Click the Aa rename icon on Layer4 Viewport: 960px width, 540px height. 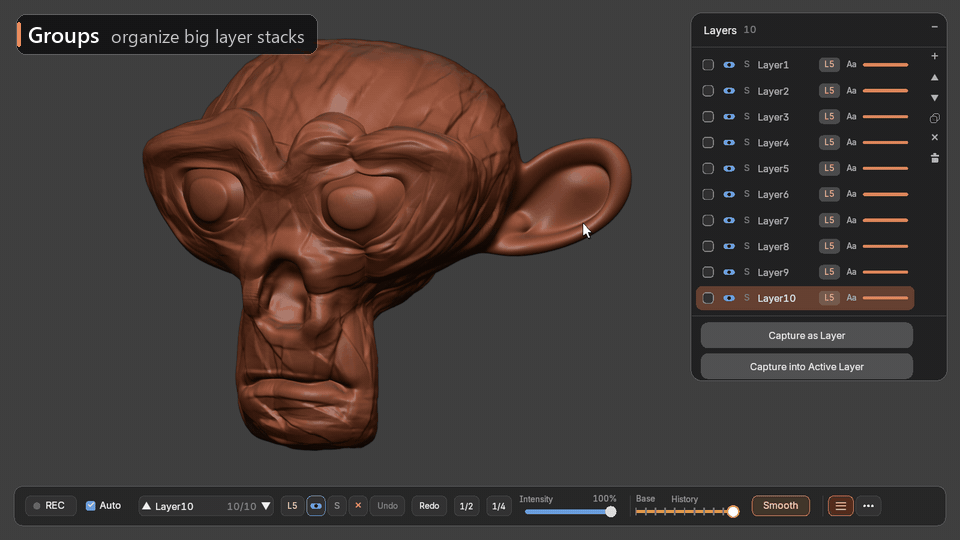coord(851,142)
